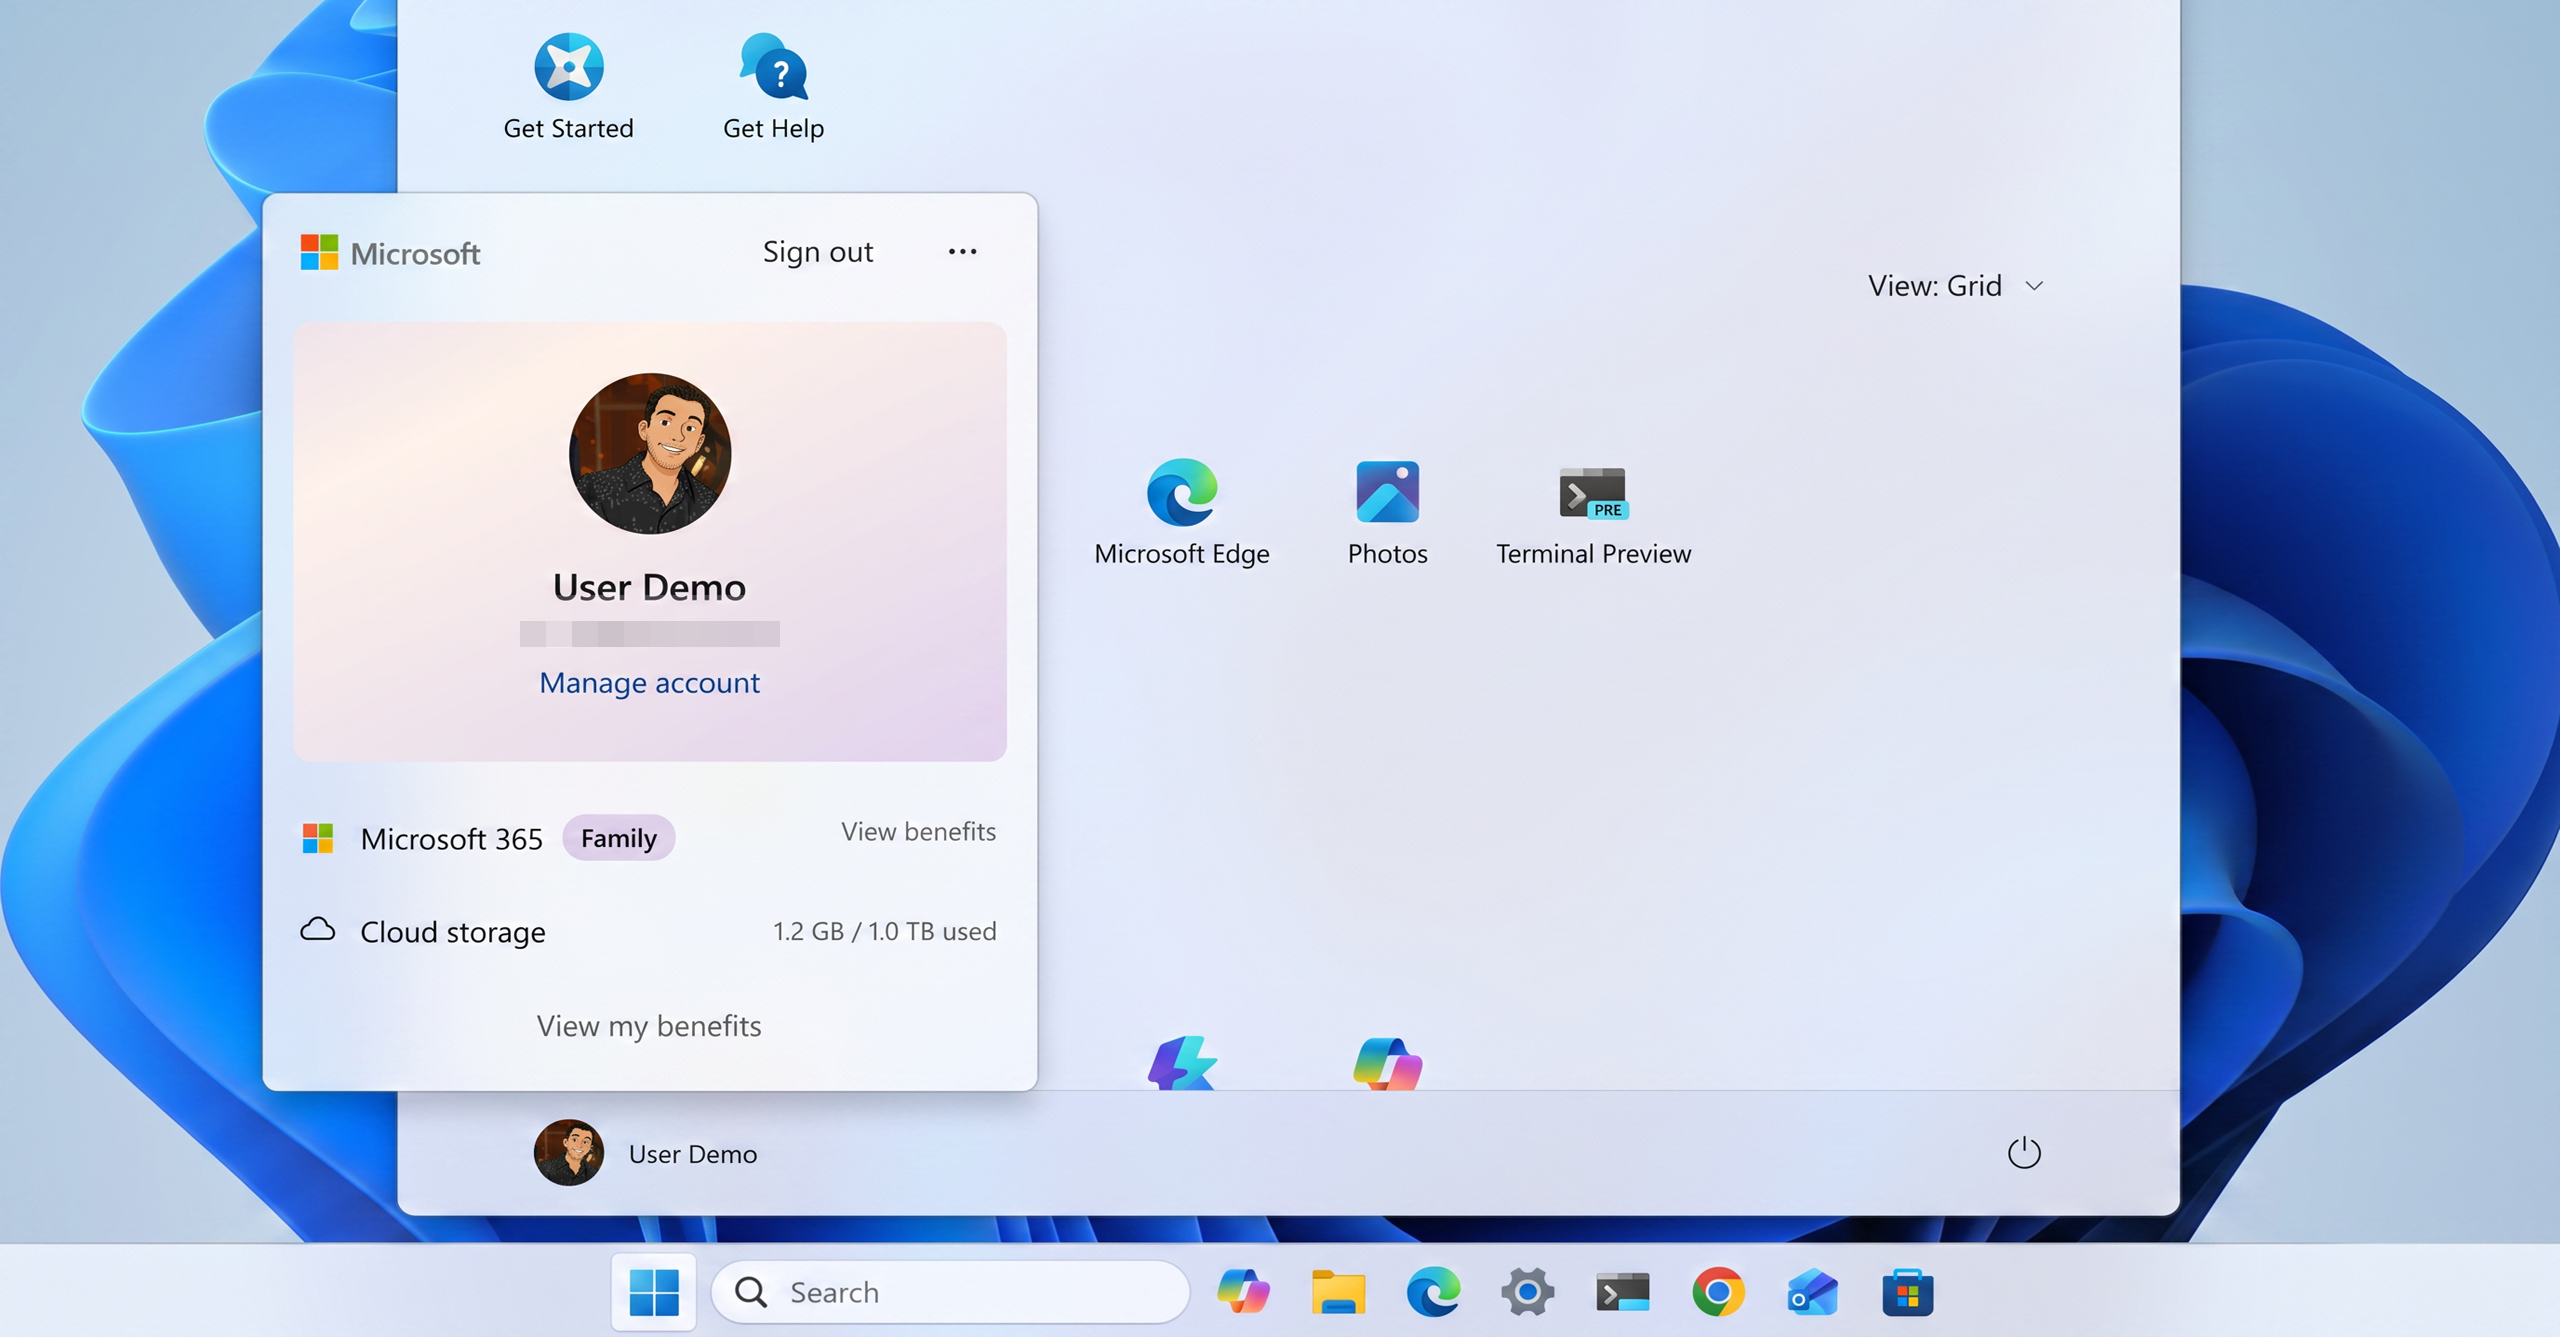
Task: Open Terminal from the taskbar
Action: pos(1622,1292)
